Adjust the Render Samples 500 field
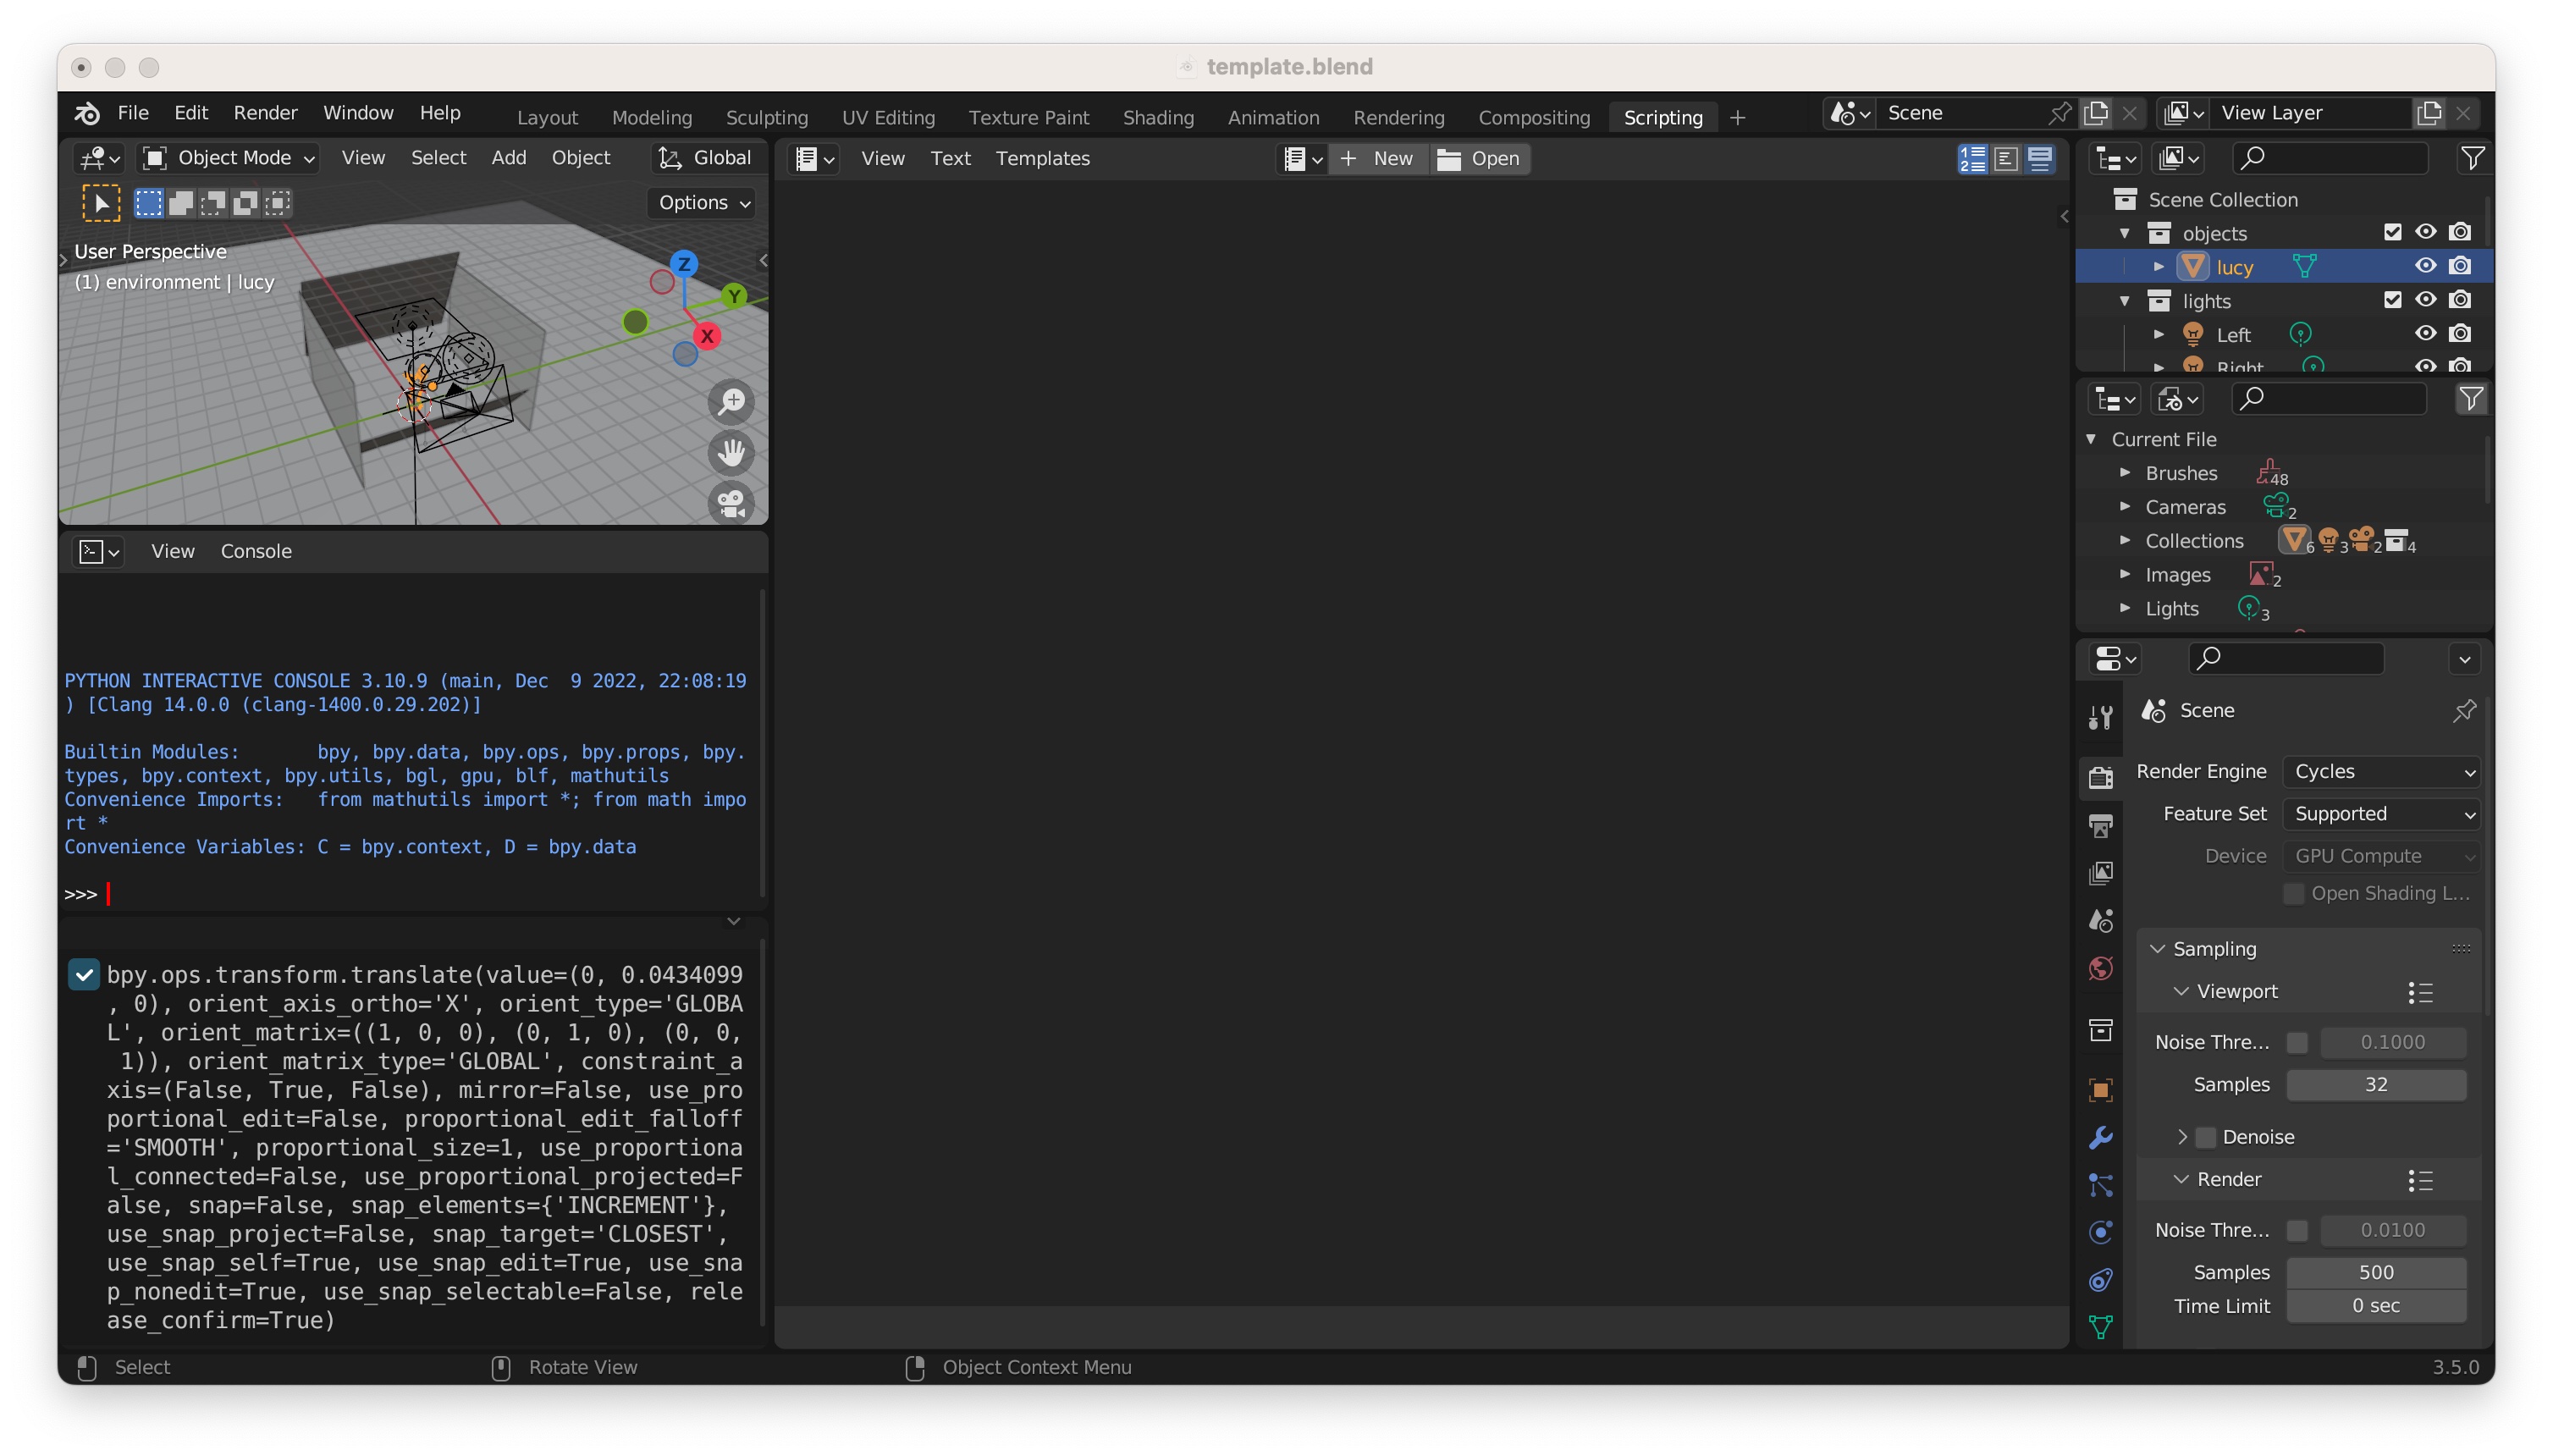Screen dimensions: 2553x1456 (2375, 1272)
